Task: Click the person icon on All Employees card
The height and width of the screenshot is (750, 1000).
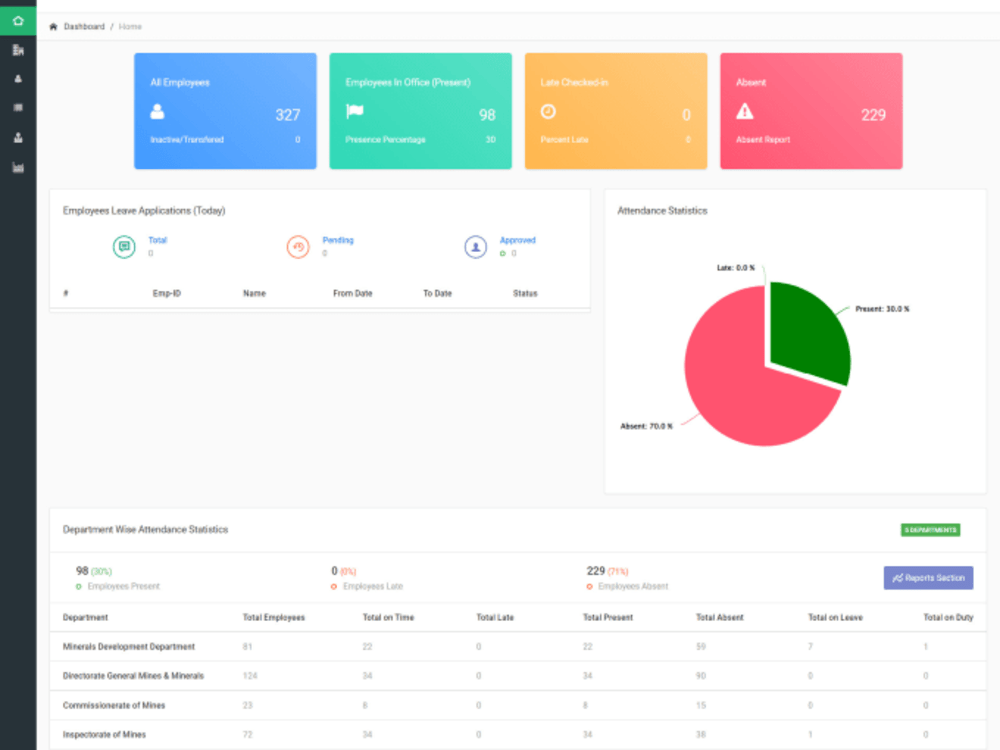Action: pyautogui.click(x=156, y=112)
